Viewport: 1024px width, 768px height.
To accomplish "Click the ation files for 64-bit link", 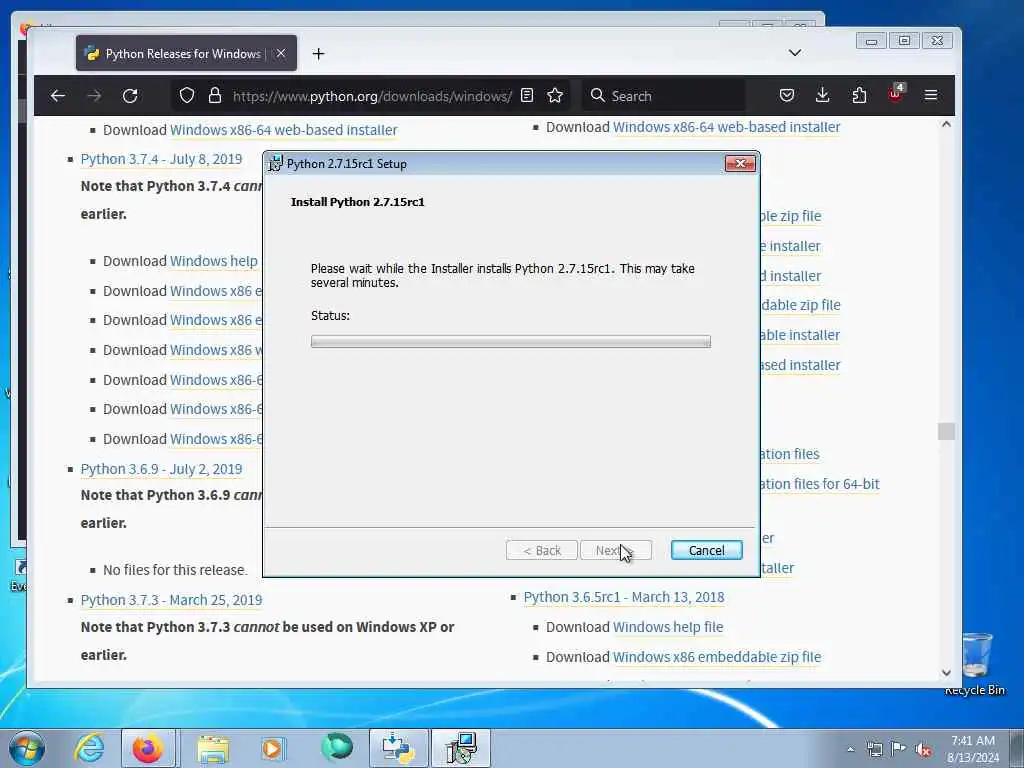I will tap(820, 485).
